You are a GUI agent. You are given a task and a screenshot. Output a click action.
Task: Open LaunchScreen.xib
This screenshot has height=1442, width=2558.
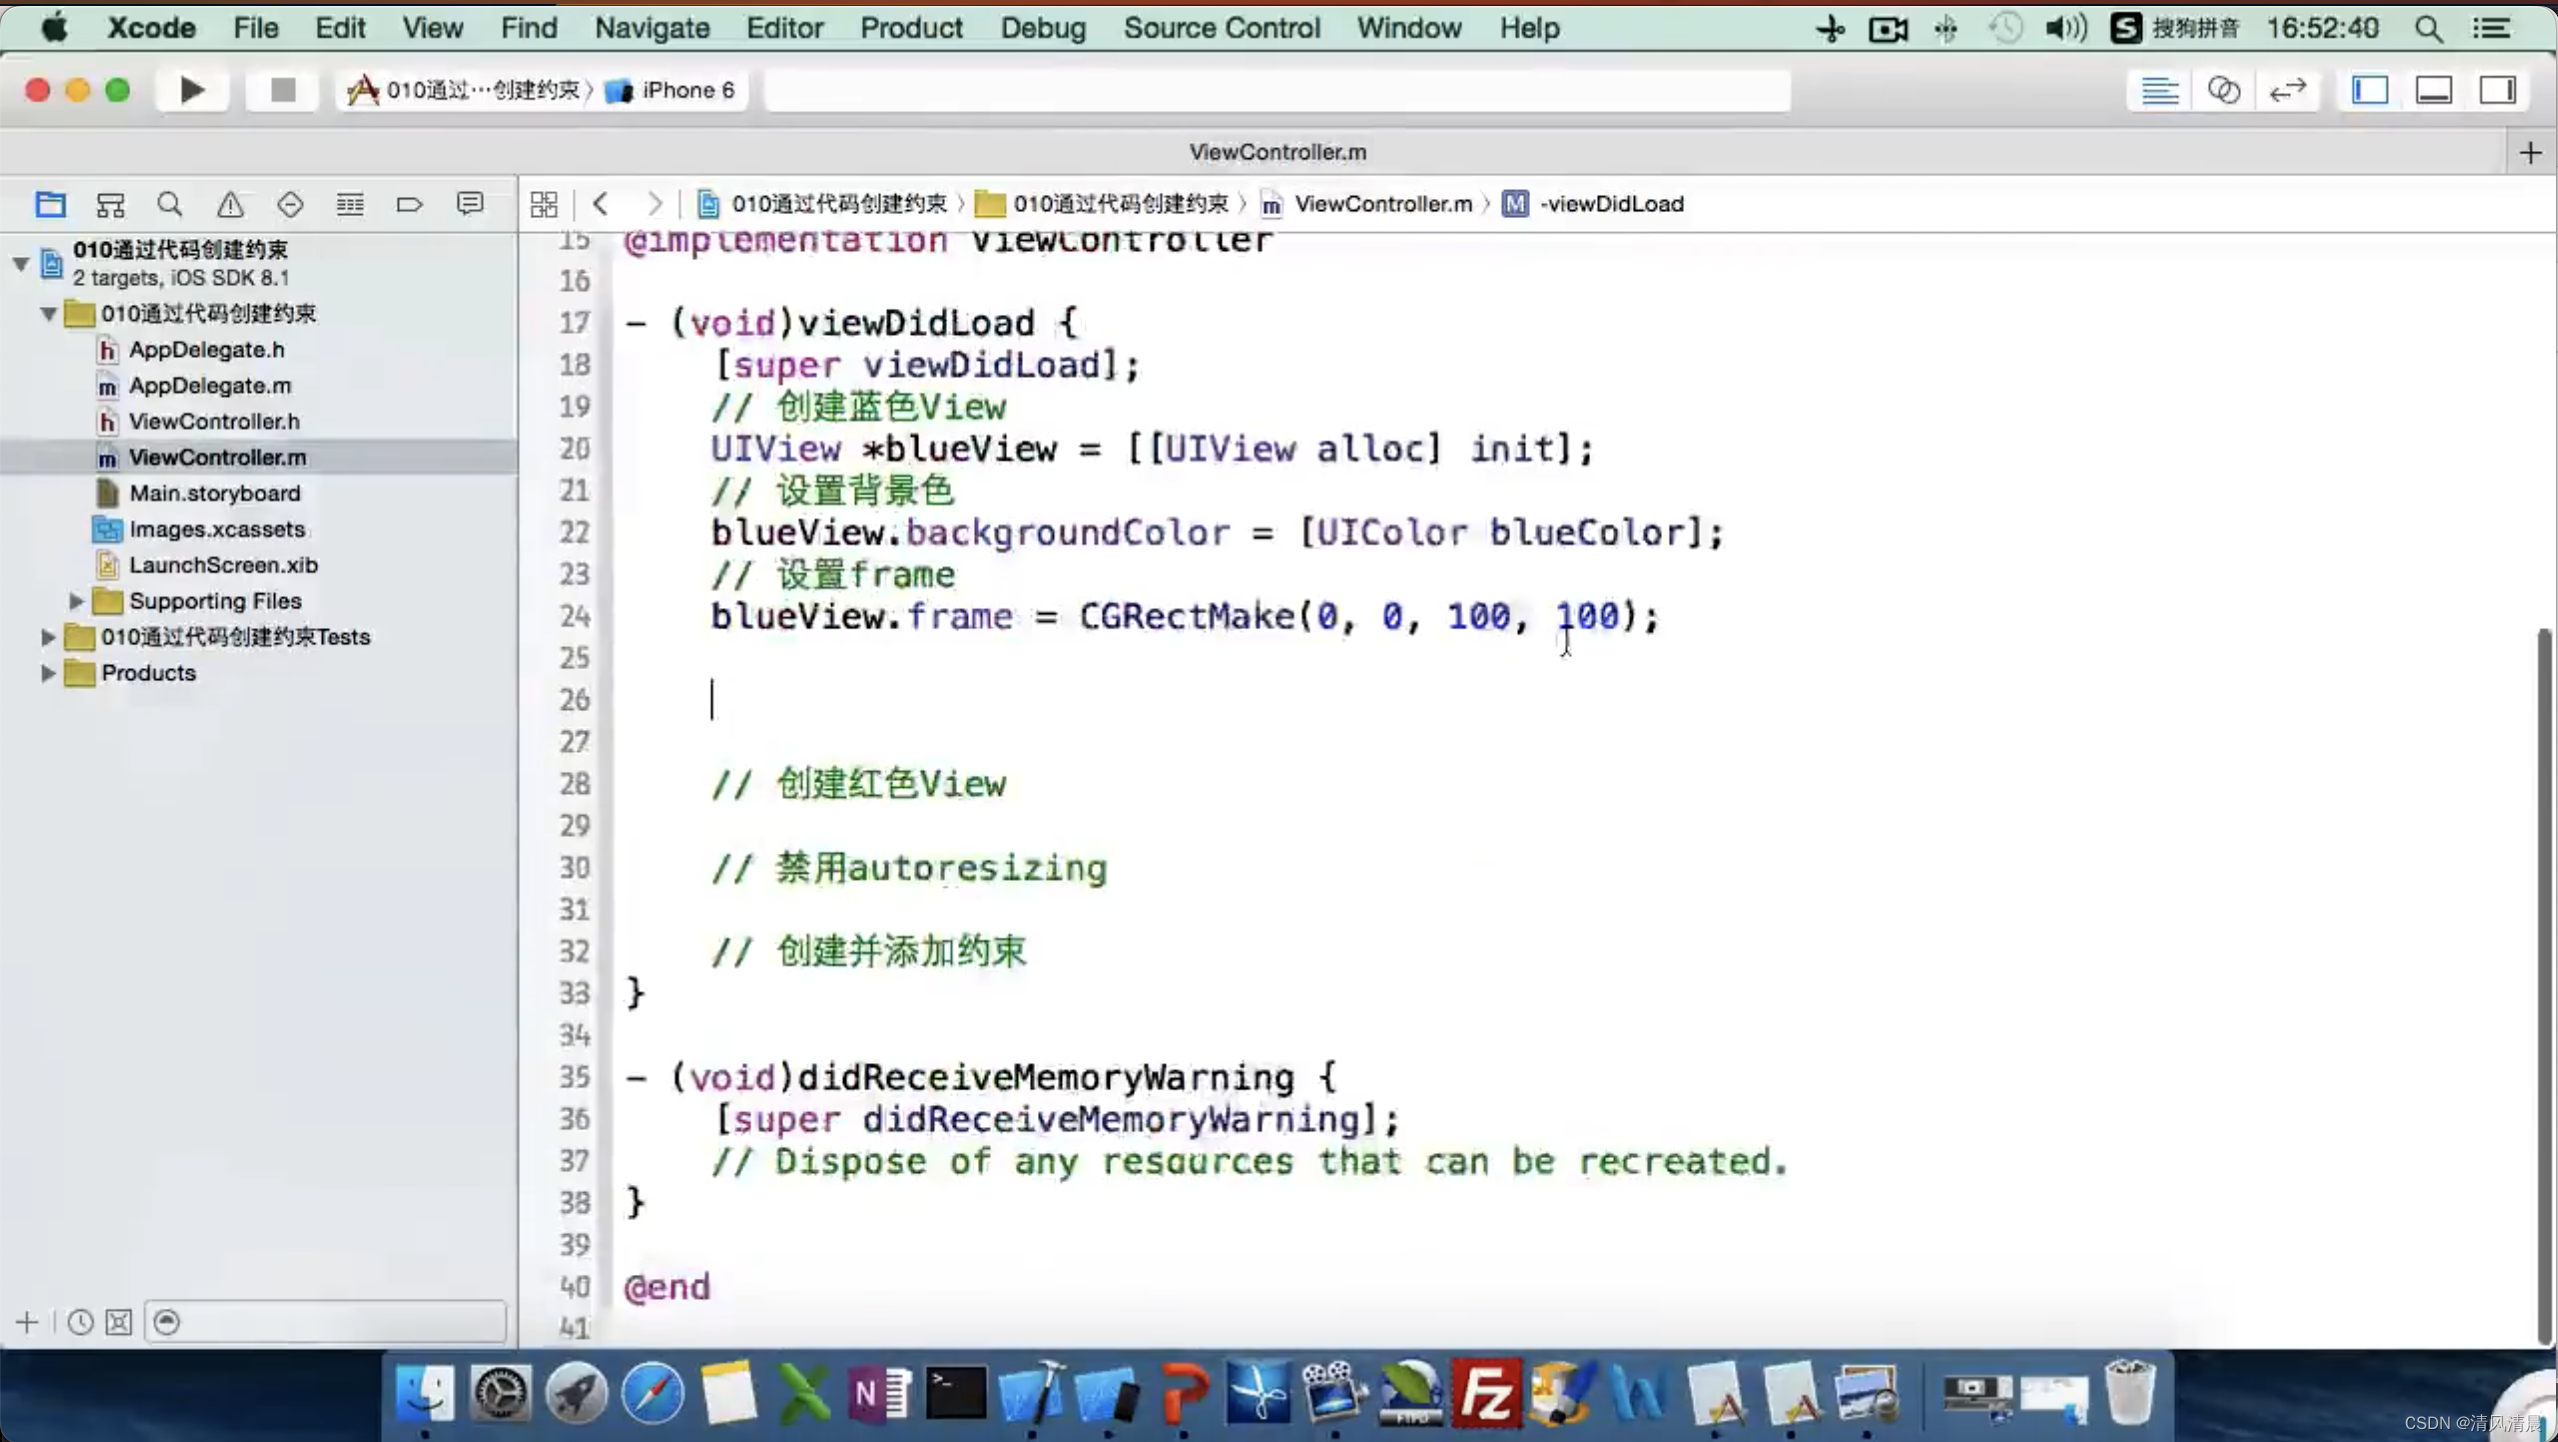click(223, 566)
